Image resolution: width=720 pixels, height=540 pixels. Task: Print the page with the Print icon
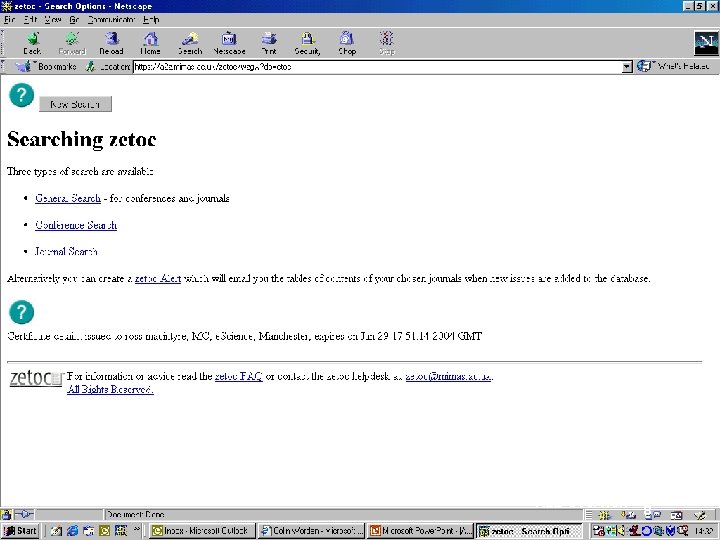click(x=269, y=44)
